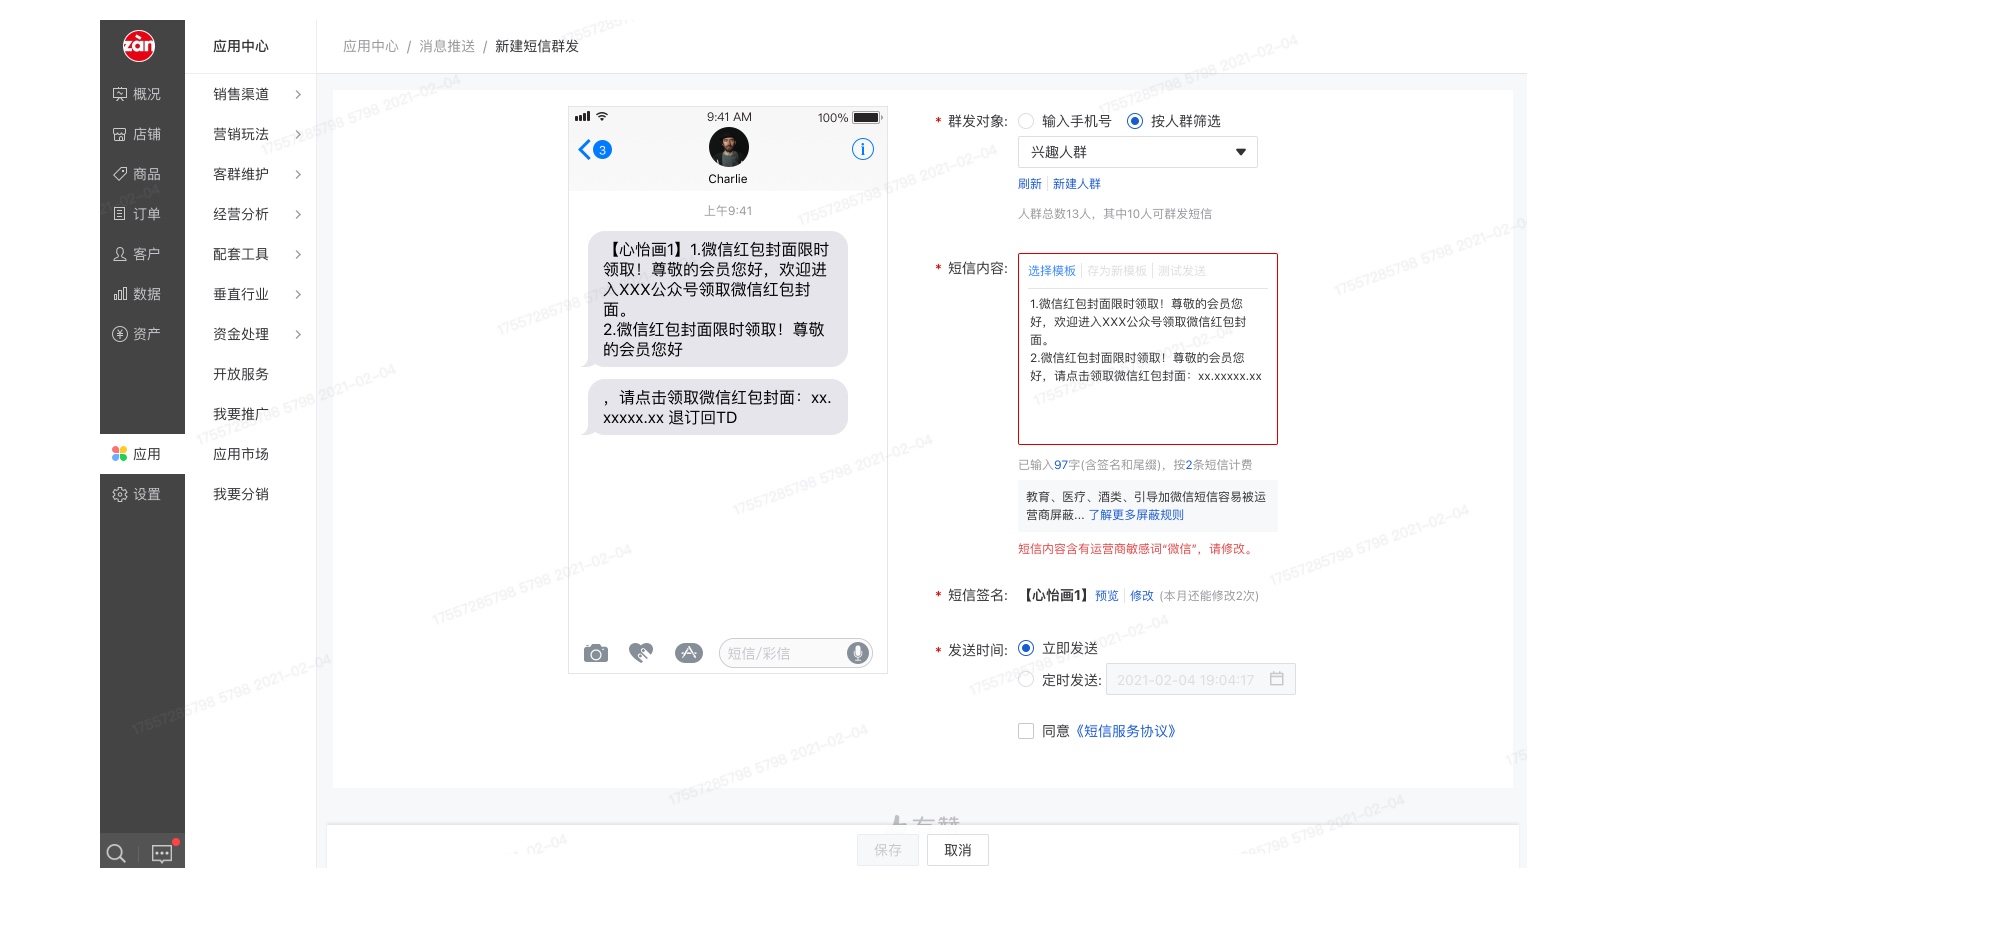Click the 新建人群 link

pos(1076,184)
